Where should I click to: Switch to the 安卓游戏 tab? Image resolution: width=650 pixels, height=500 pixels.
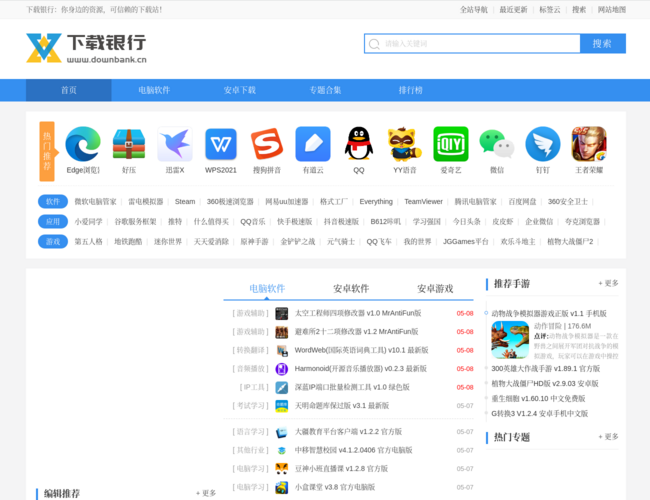(x=435, y=288)
